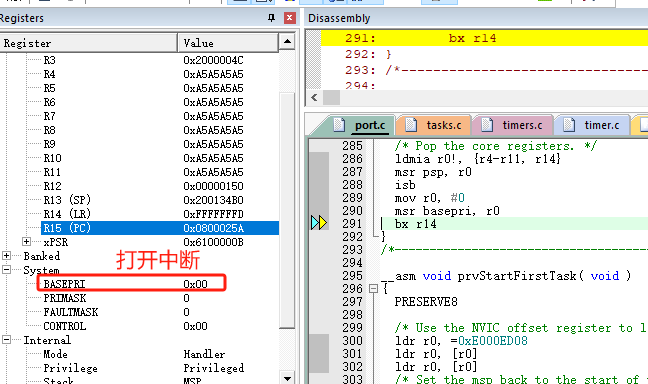Click source line 286 ldmia instruction
The width and height of the screenshot is (648, 384).
click(477, 159)
